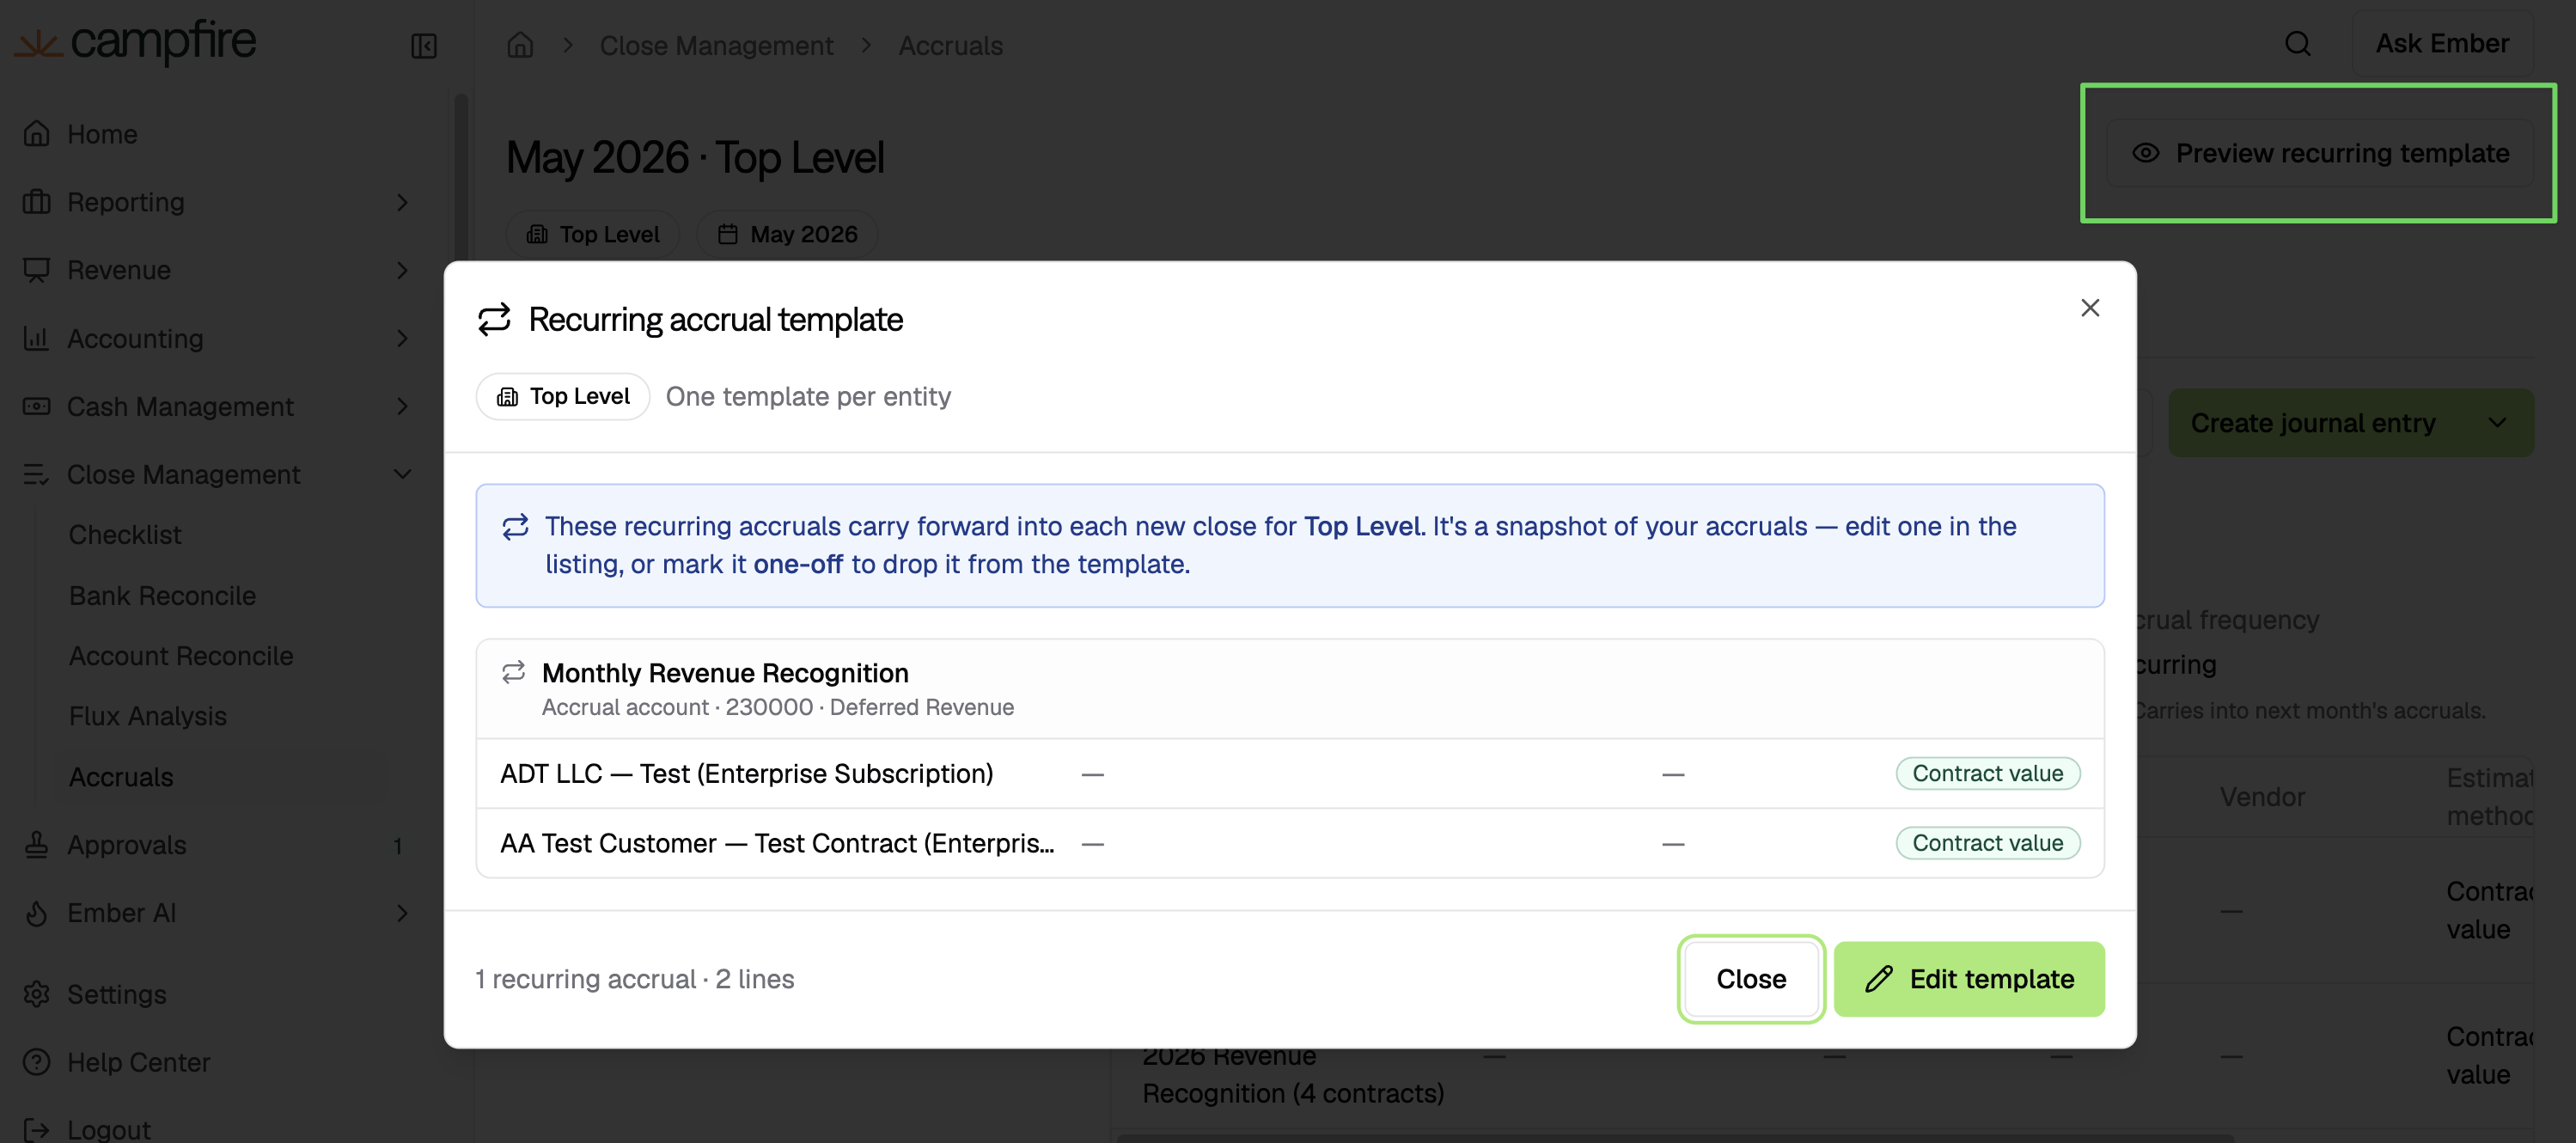The image size is (2576, 1143).
Task: Click the recurring icon beside modal title
Action: click(494, 320)
